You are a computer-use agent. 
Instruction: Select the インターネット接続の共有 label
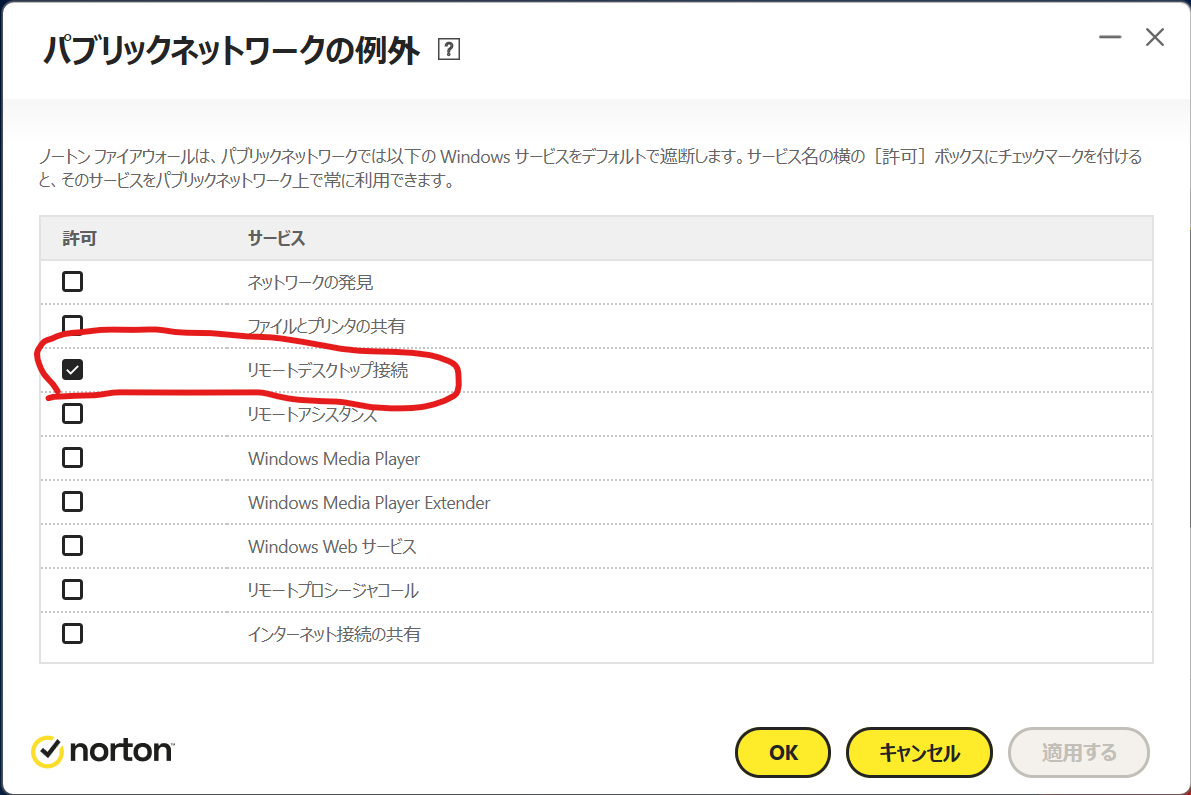[x=333, y=635]
